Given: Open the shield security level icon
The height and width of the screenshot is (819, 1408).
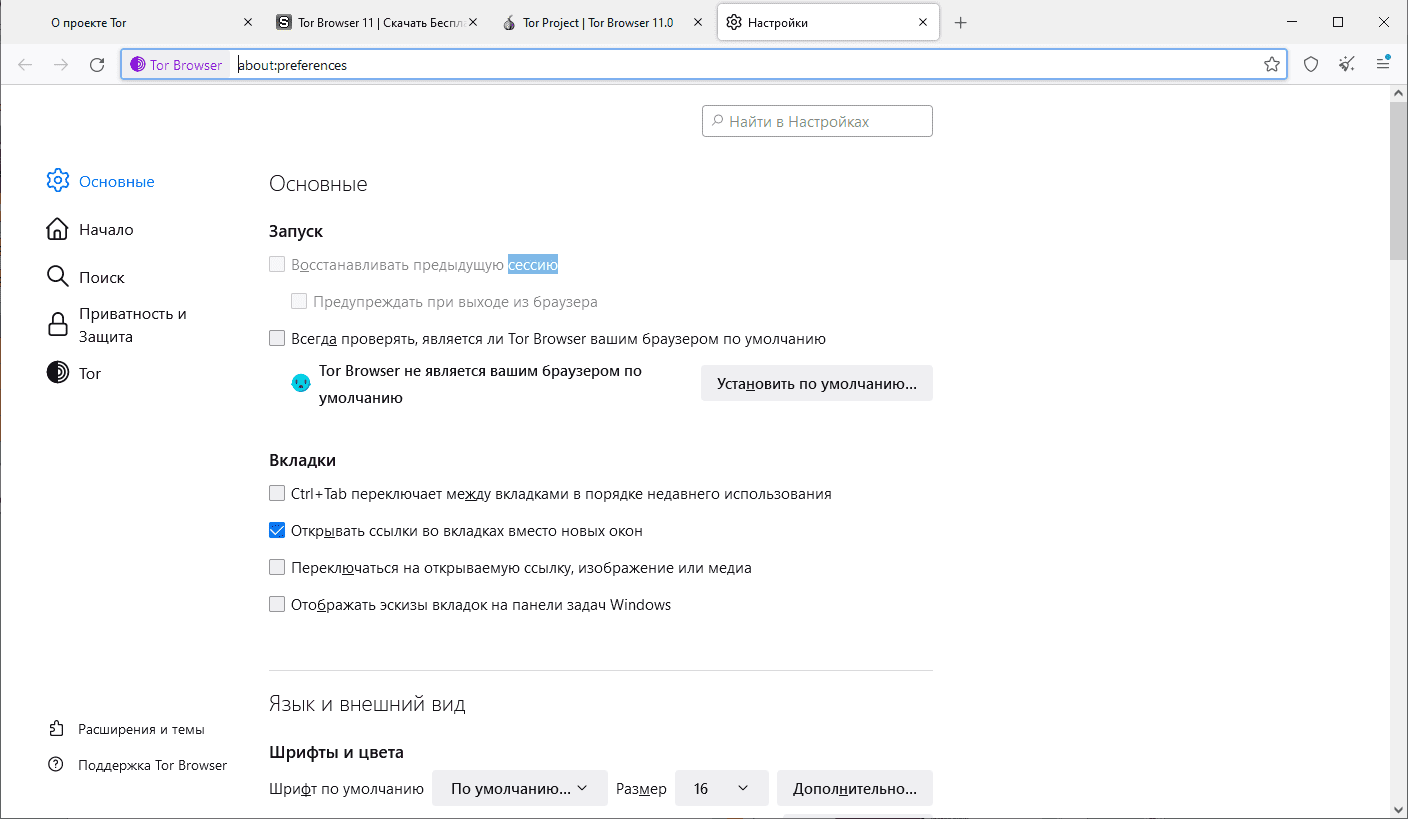Looking at the screenshot, I should pos(1311,65).
